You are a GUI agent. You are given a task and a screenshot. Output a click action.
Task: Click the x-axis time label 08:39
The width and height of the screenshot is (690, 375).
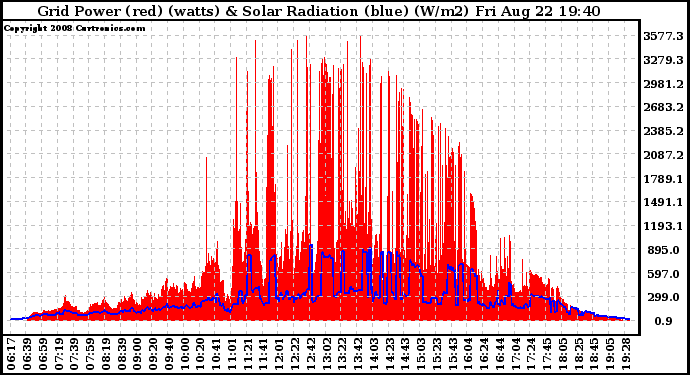pos(122,354)
